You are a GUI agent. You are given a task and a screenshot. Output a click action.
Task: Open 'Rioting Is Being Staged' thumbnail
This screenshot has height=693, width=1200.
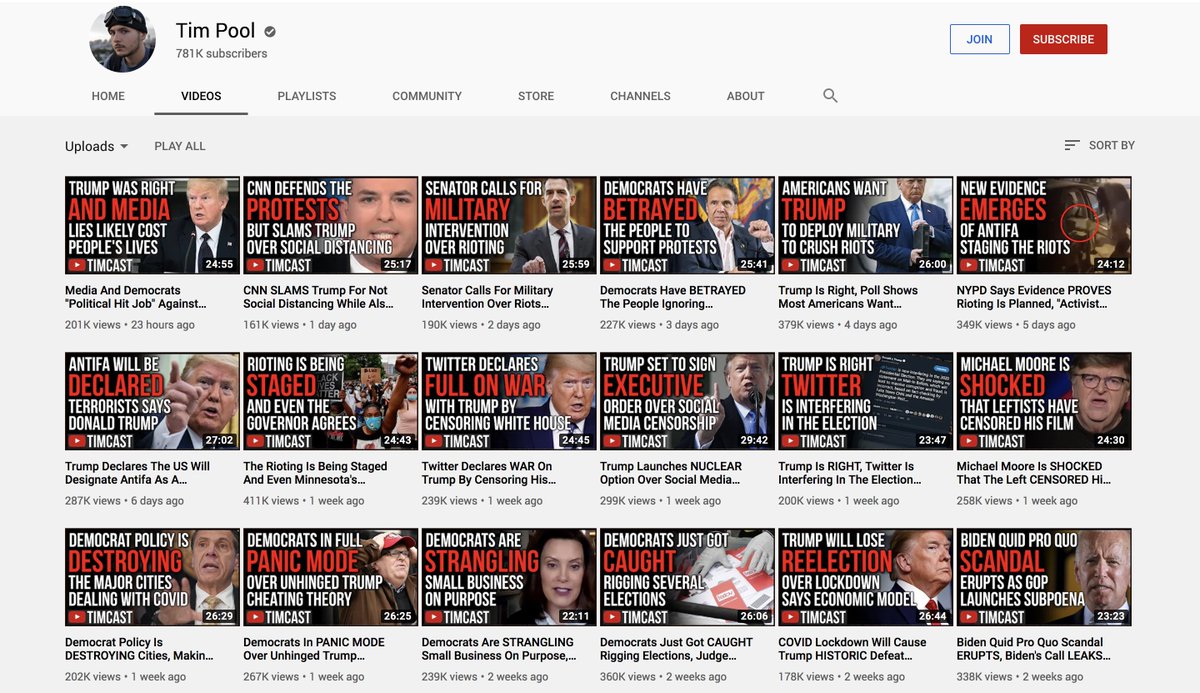331,401
